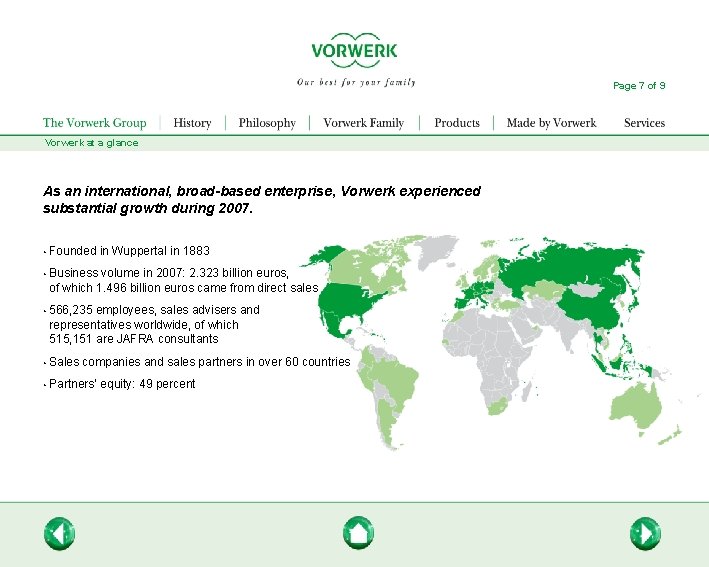
Task: Click the Page 7 of 9 indicator
Action: (639, 85)
